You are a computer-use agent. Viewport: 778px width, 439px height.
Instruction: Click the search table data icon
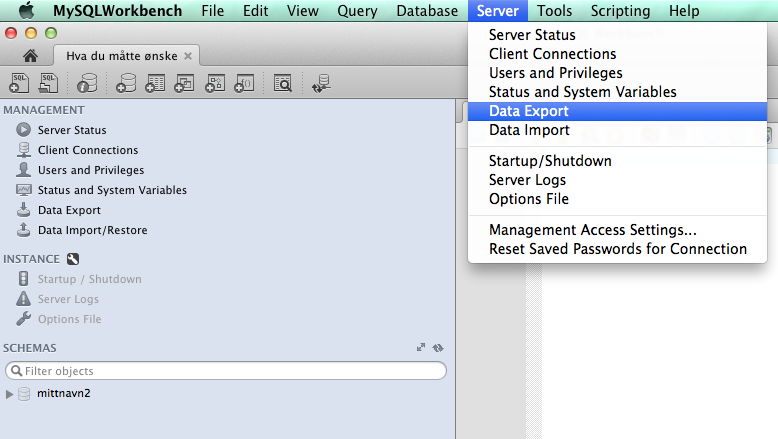click(283, 83)
